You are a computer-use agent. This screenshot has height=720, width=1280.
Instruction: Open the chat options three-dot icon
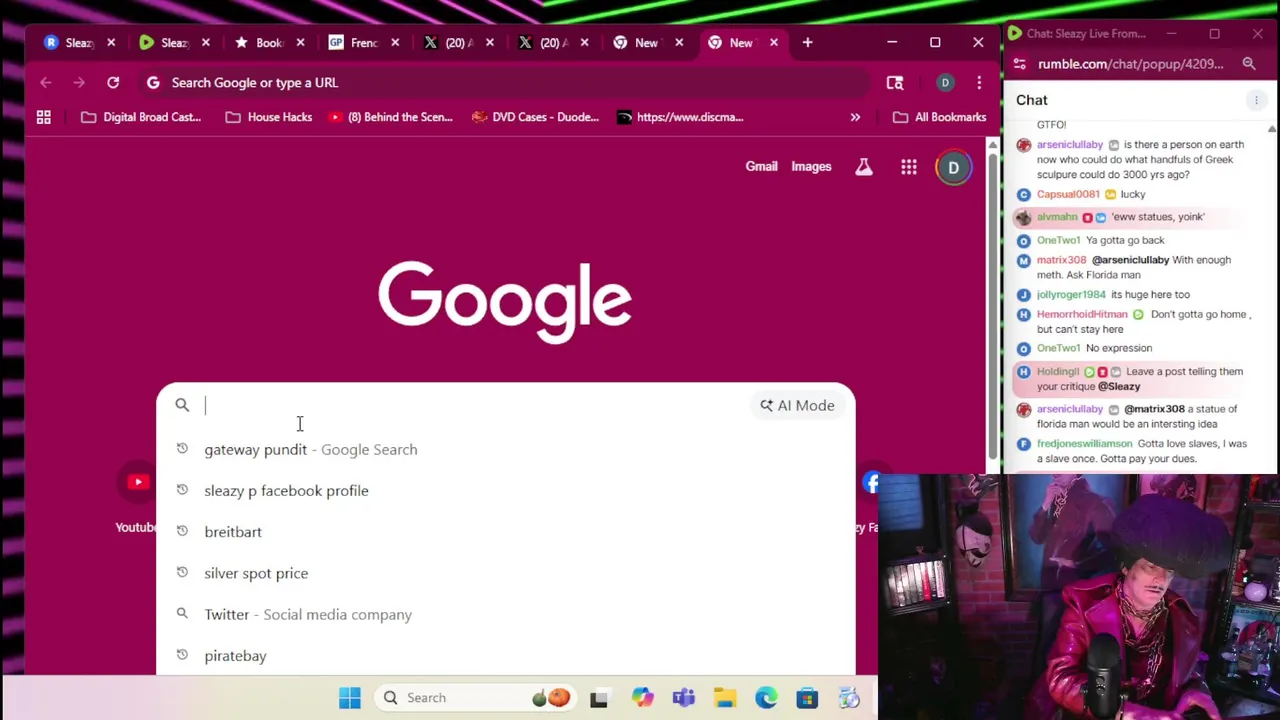pyautogui.click(x=1256, y=100)
